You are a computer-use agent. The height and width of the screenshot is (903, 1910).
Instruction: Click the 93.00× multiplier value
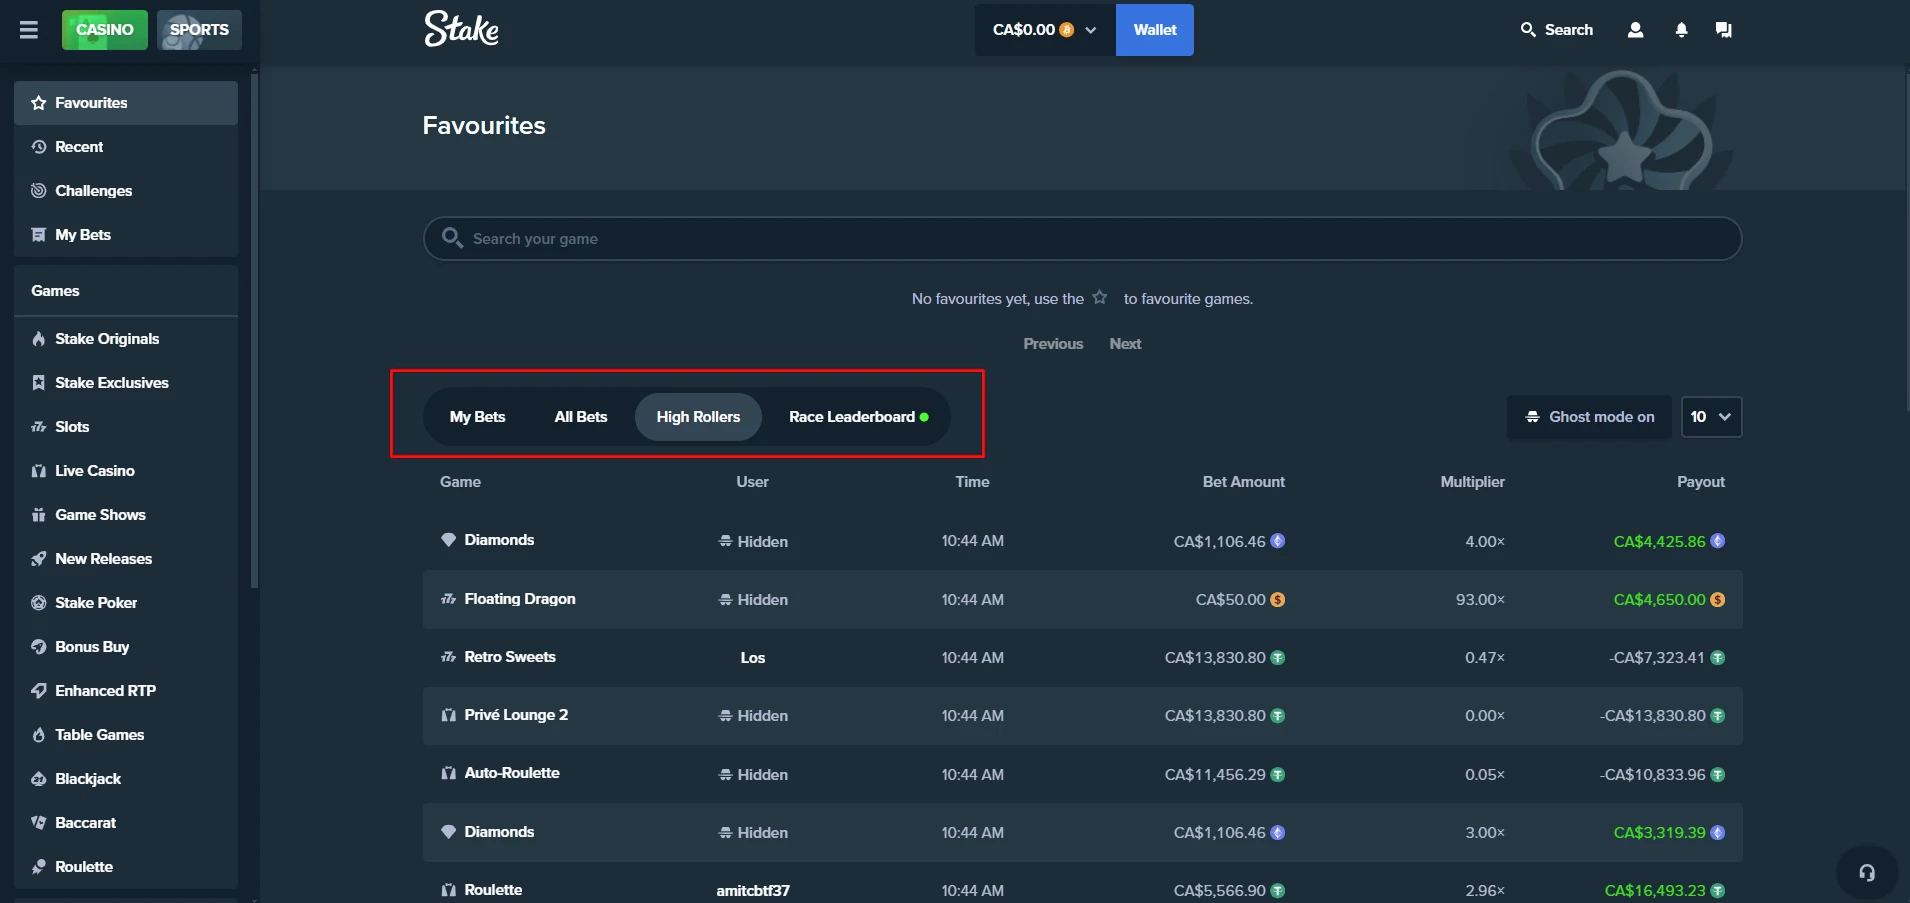pyautogui.click(x=1480, y=600)
